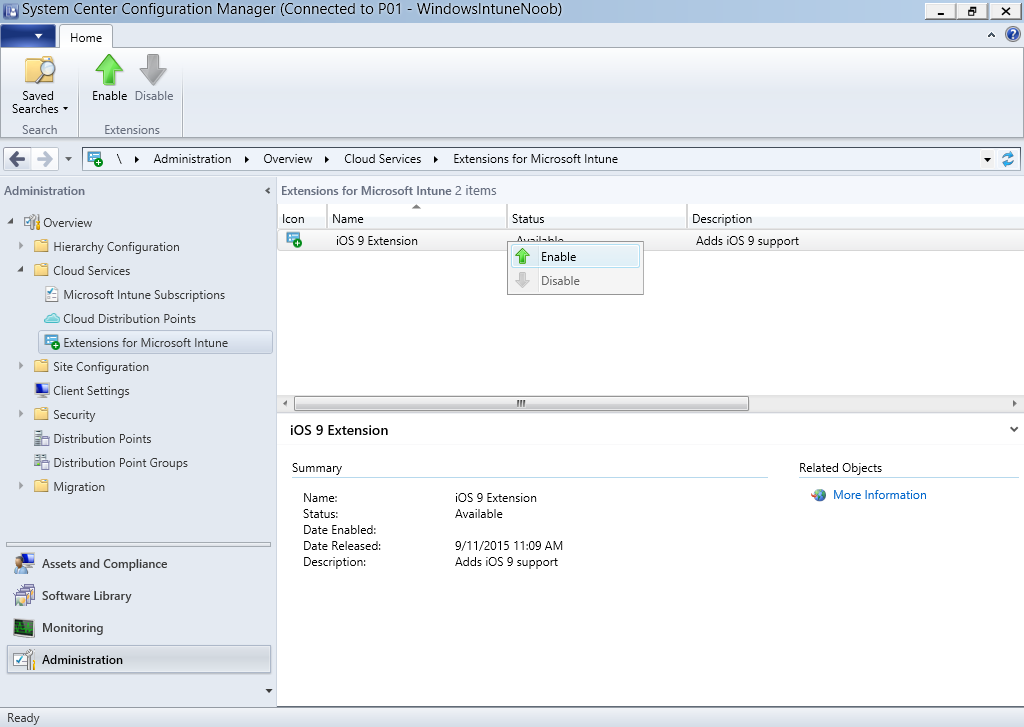Click the Extensions for Microsoft Intune tree icon
The width and height of the screenshot is (1024, 727).
[x=52, y=342]
